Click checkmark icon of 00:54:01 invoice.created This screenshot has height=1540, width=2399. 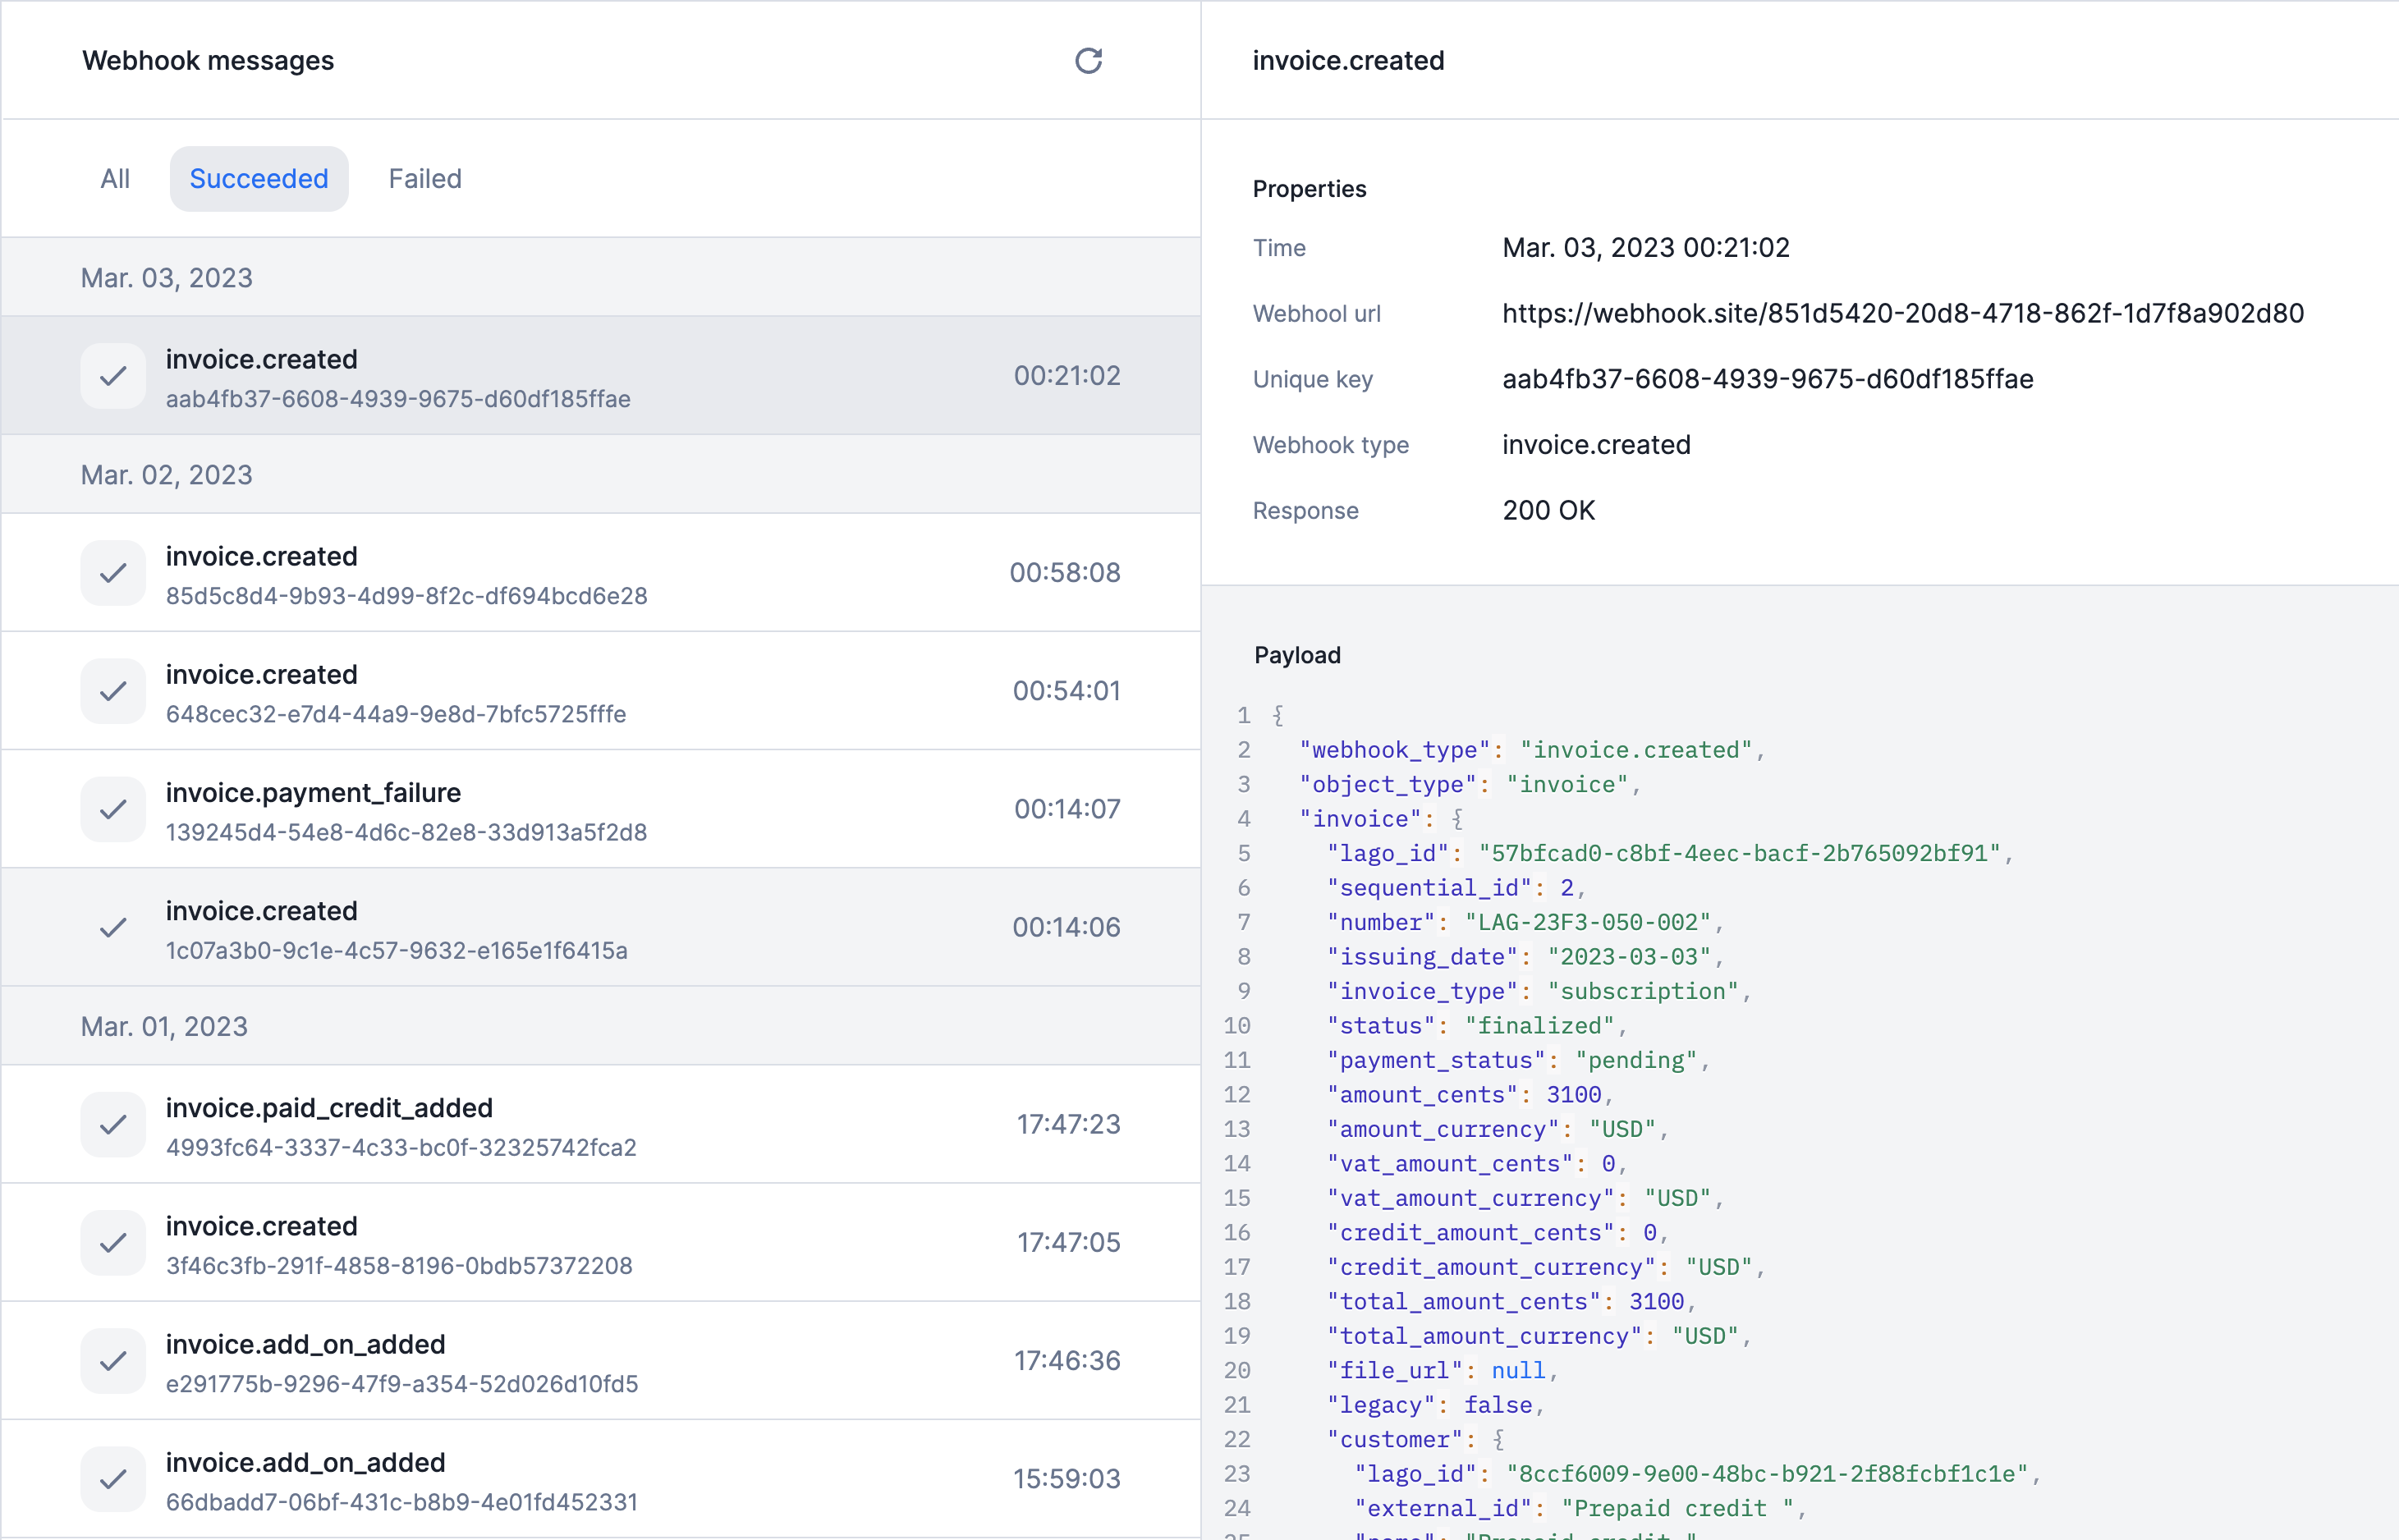click(113, 691)
